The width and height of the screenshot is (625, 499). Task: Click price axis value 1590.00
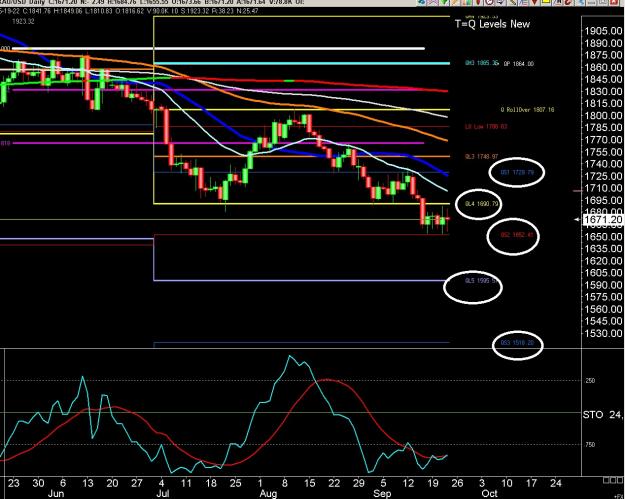pos(603,285)
